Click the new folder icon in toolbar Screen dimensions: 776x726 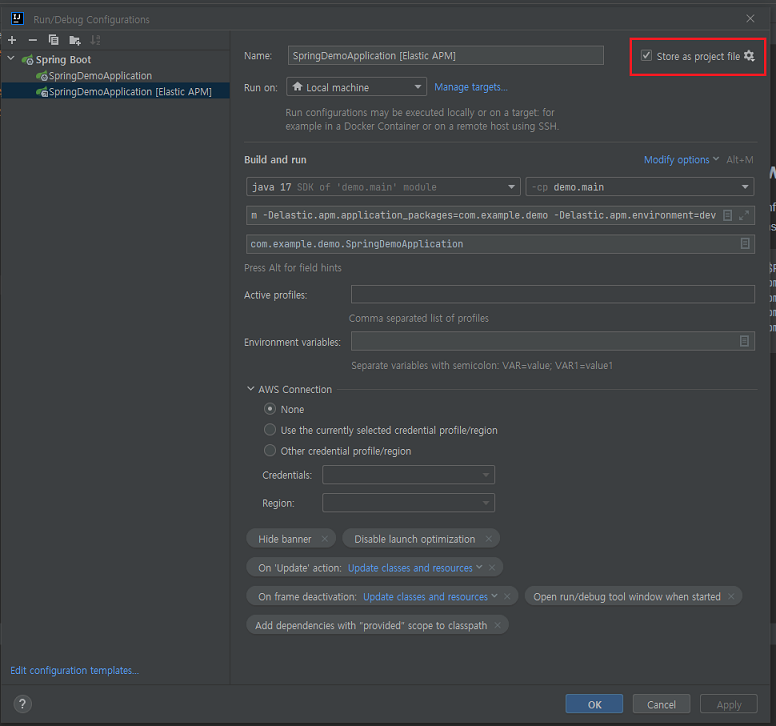75,40
